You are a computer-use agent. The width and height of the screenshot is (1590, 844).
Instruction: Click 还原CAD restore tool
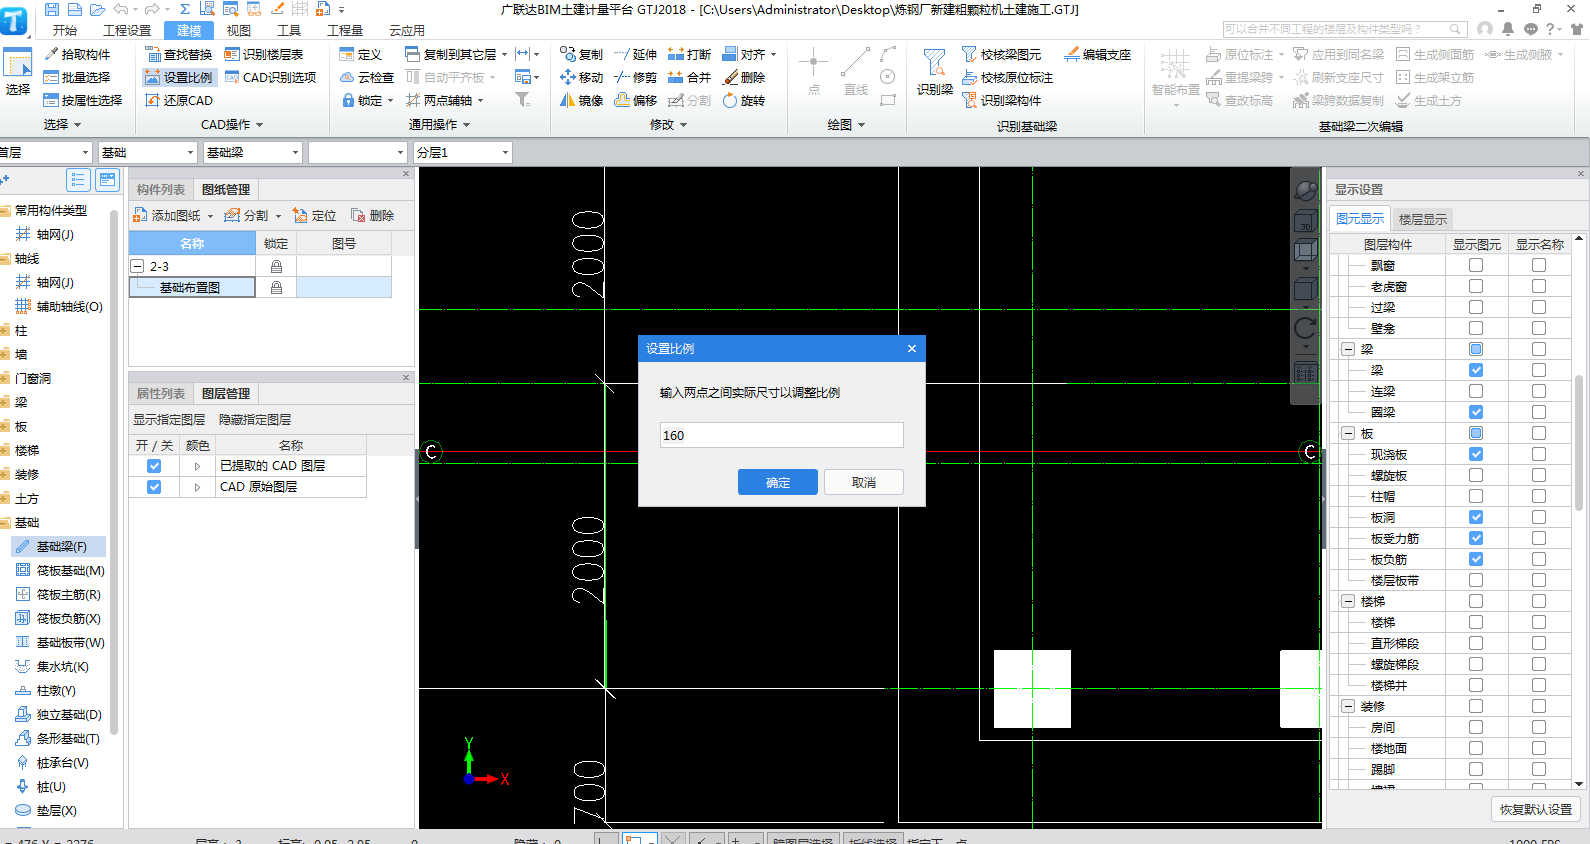[x=179, y=100]
